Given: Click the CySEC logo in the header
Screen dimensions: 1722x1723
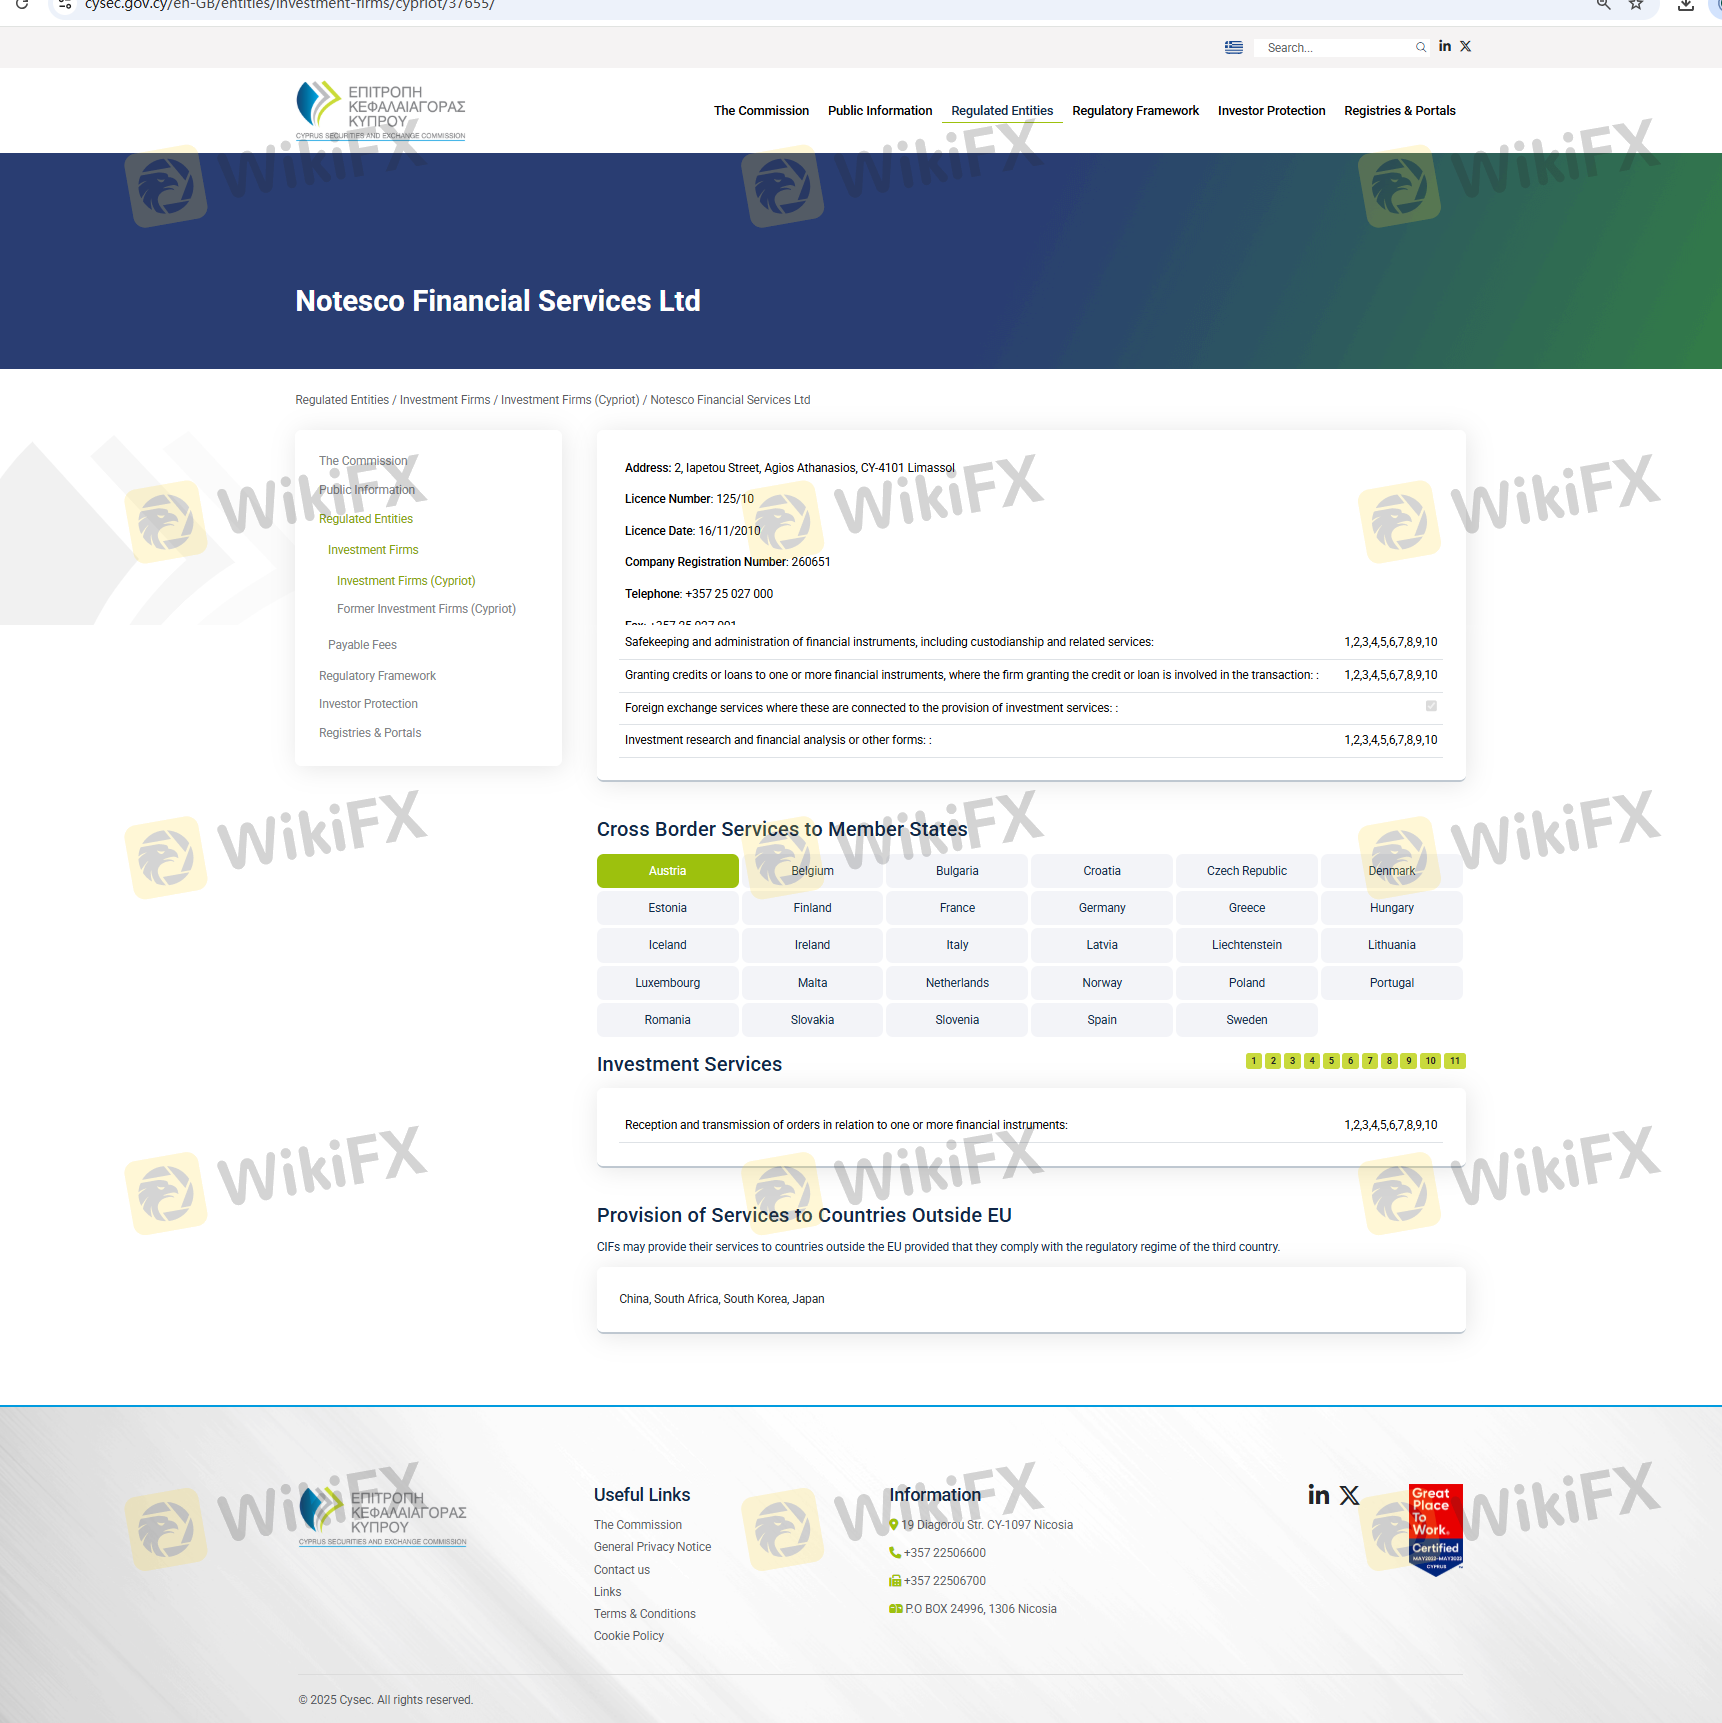Looking at the screenshot, I should coord(381,110).
